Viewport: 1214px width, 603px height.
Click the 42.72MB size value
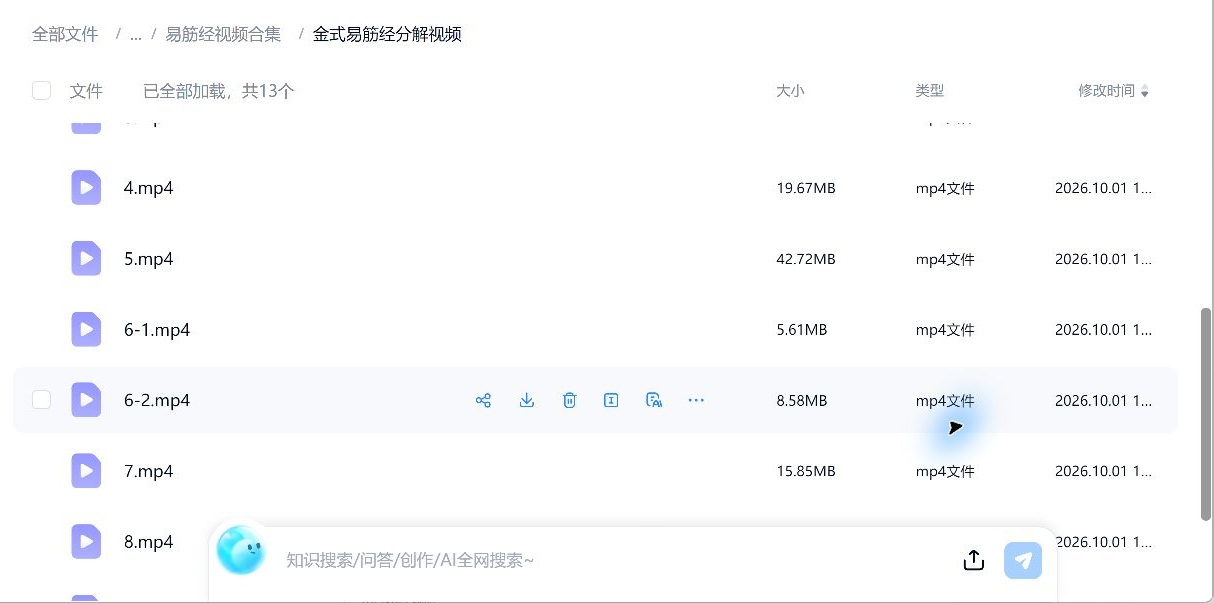pos(806,259)
